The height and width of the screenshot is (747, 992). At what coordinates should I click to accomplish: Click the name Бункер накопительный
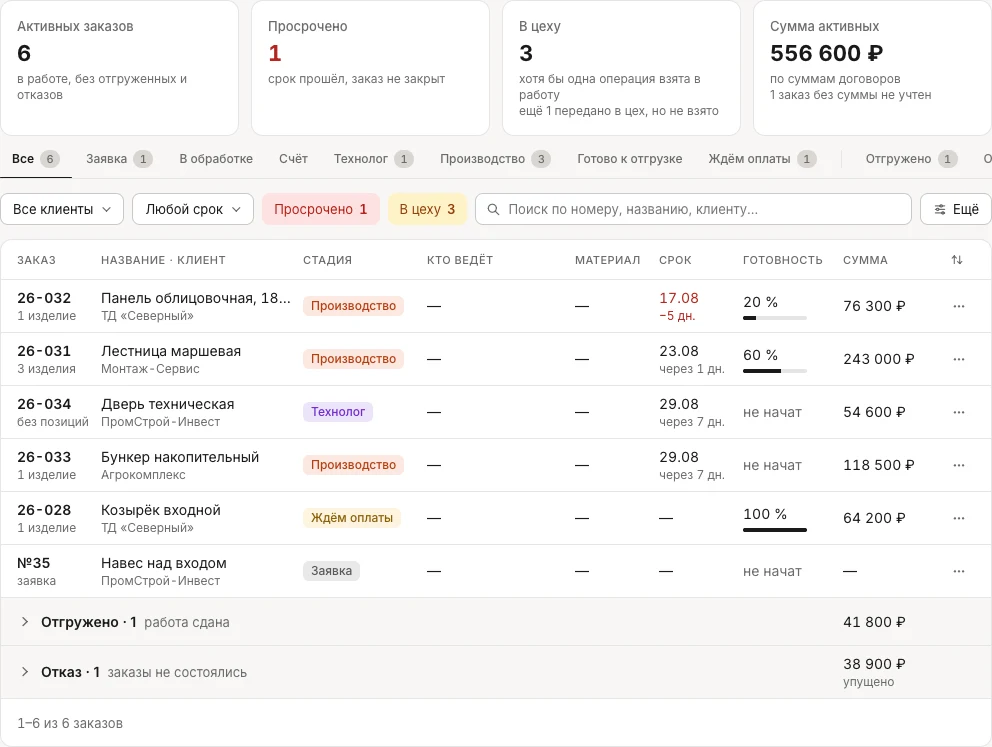click(180, 457)
